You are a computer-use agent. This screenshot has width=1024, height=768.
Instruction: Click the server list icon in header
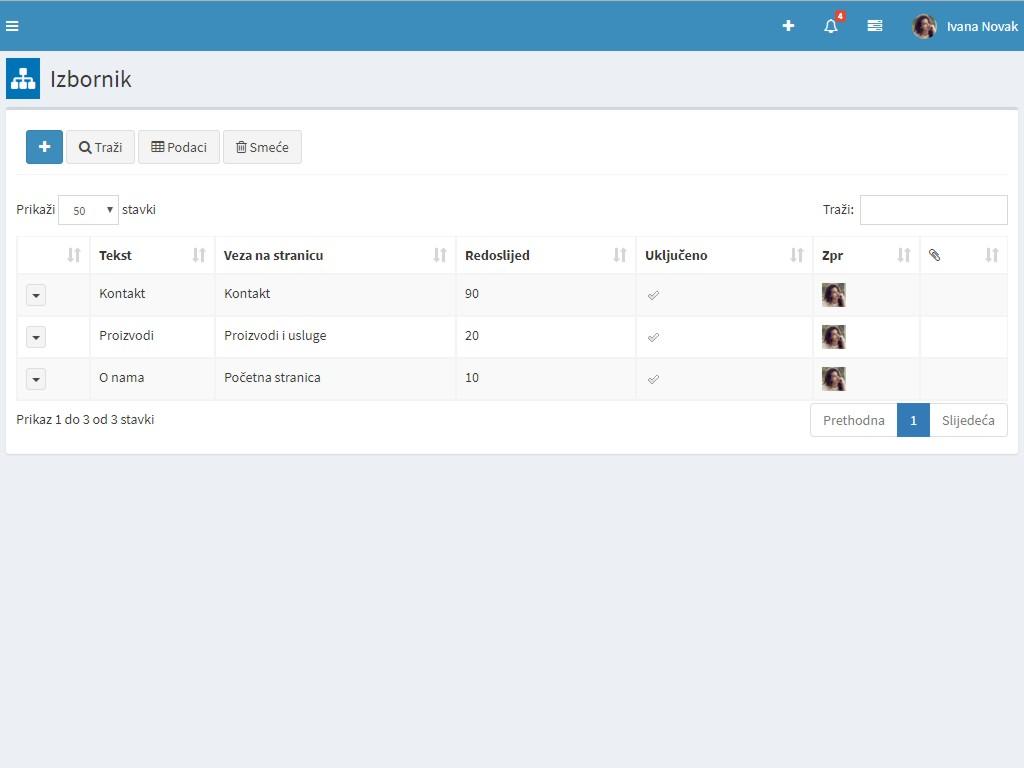pos(874,26)
